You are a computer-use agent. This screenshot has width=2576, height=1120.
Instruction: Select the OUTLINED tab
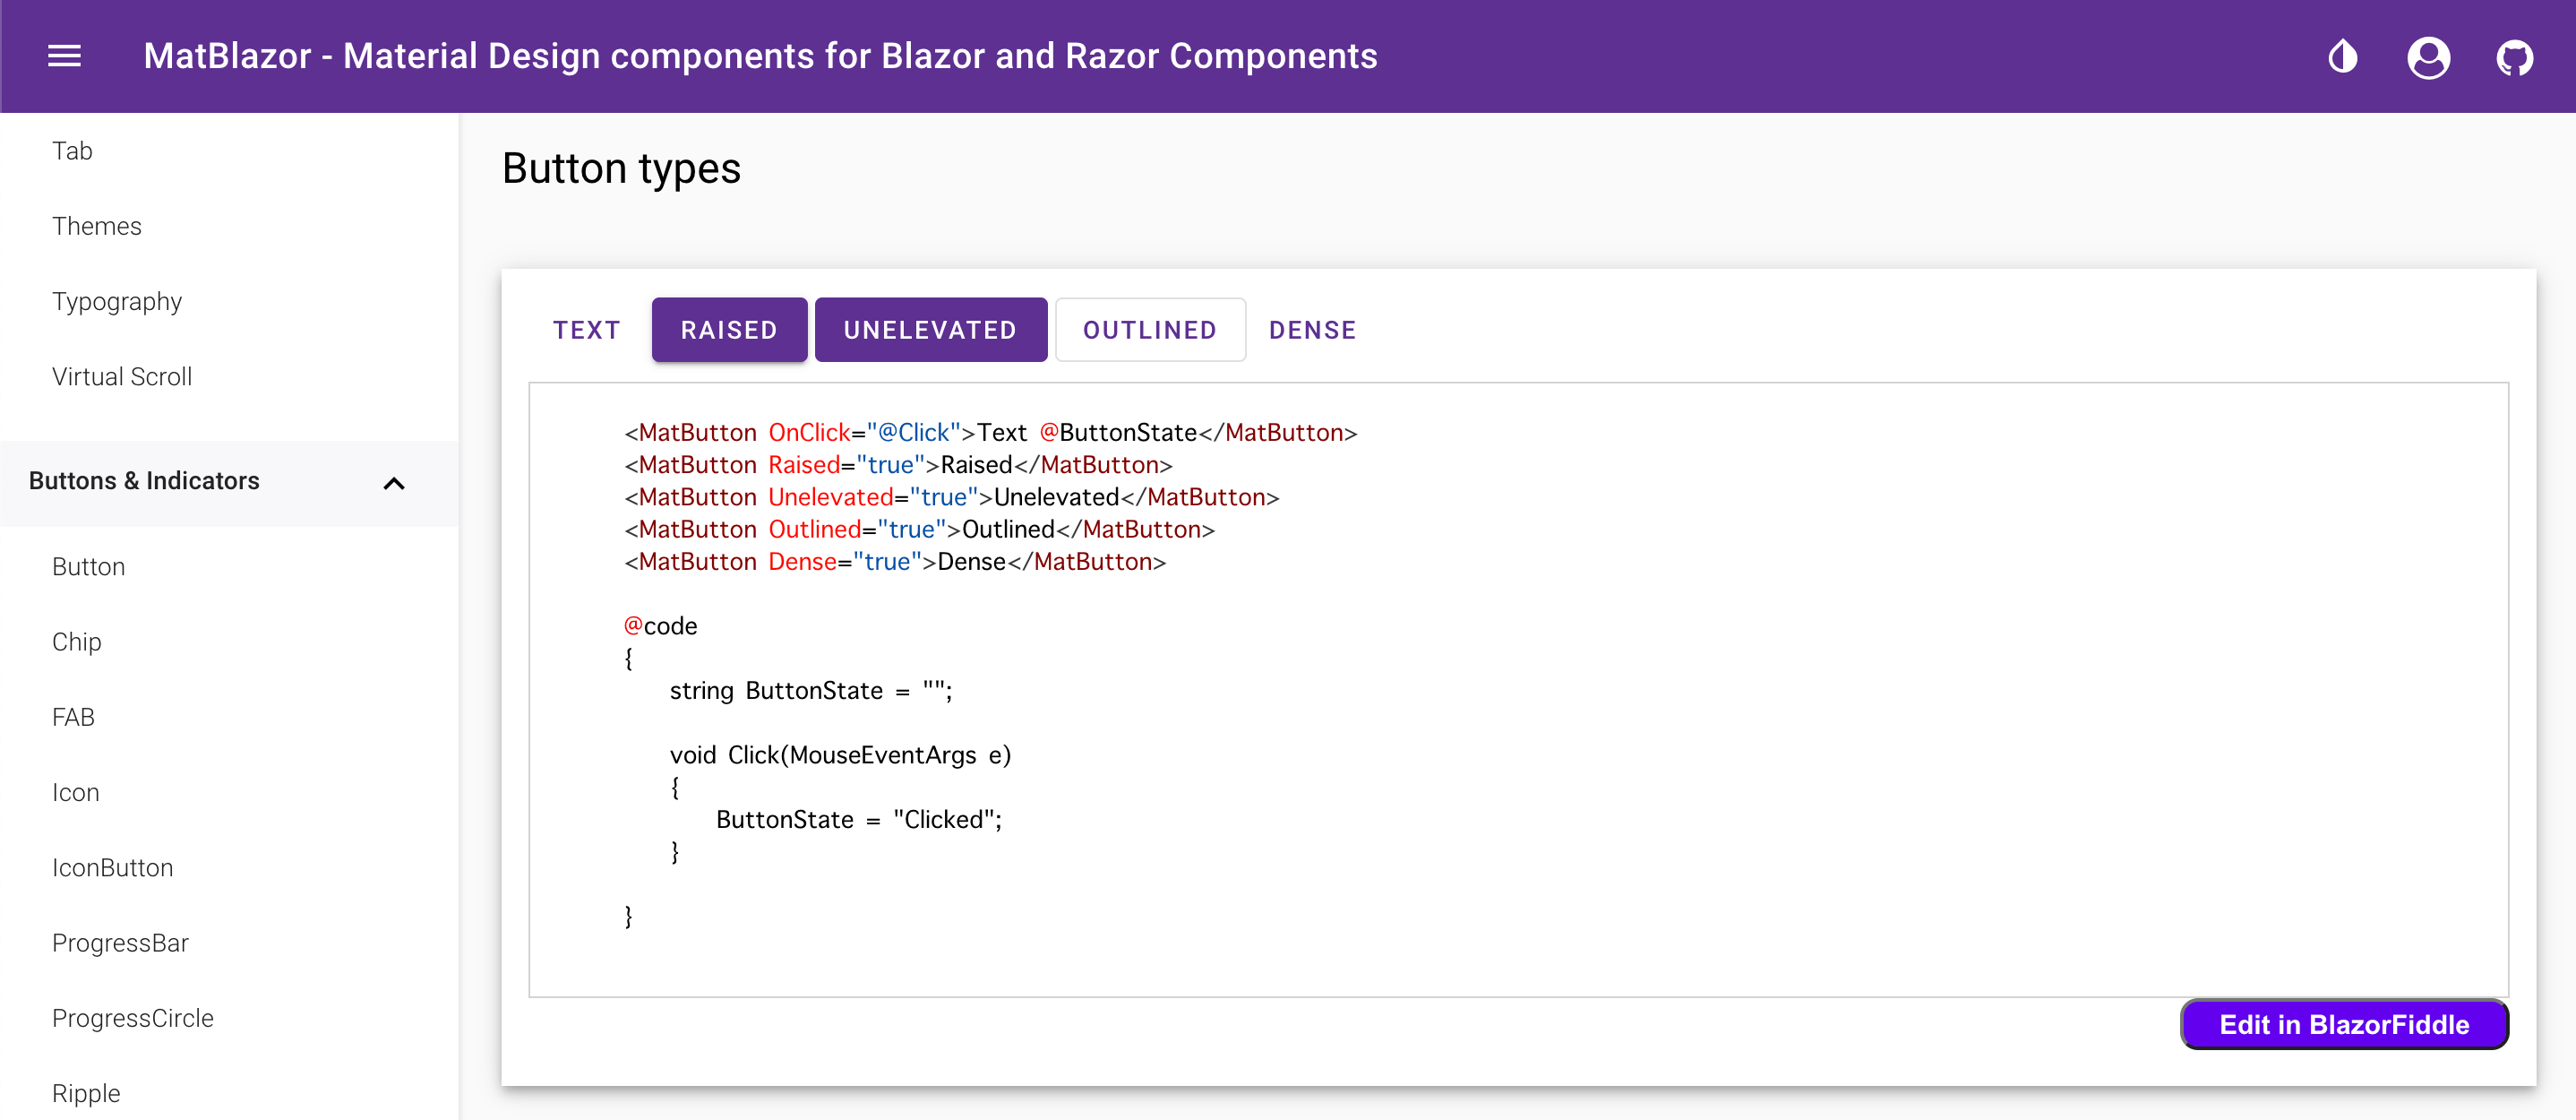(x=1152, y=329)
